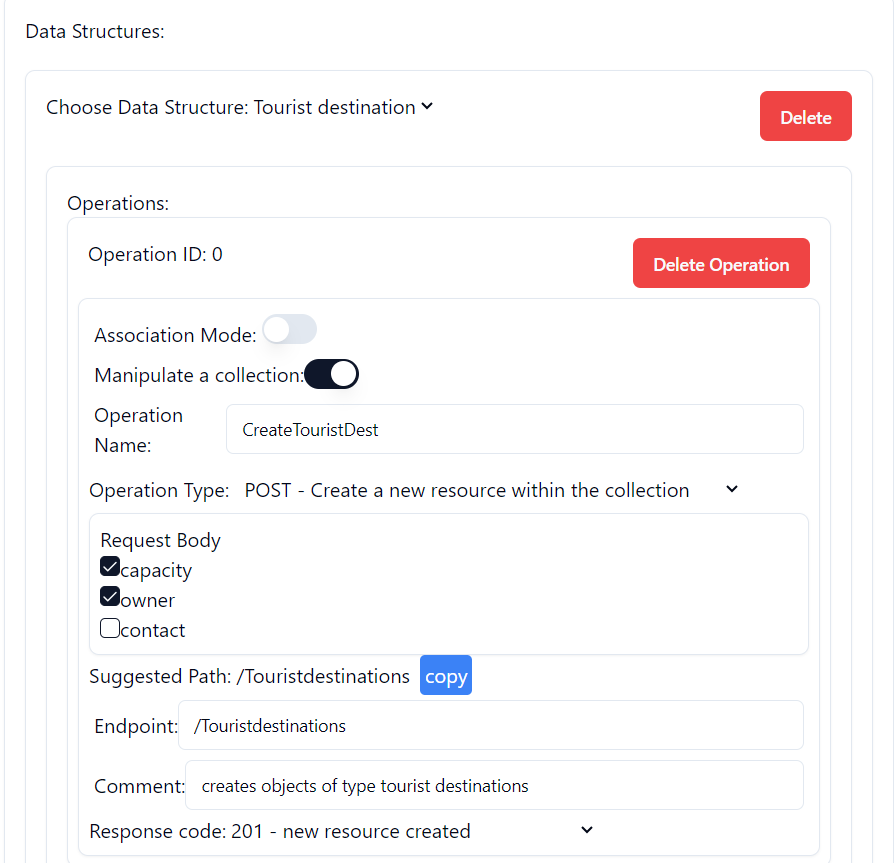Turn off Manipulate a collection toggle

331,375
